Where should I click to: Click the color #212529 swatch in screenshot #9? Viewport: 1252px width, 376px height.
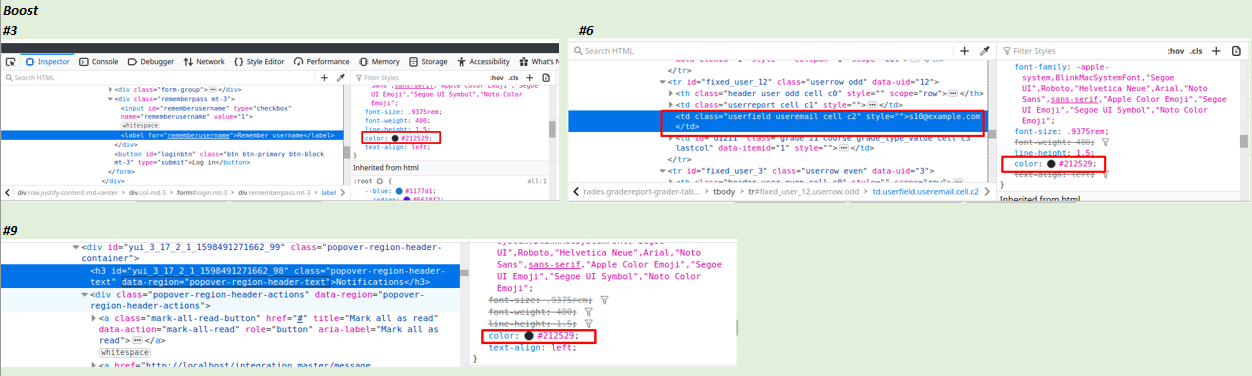[529, 336]
